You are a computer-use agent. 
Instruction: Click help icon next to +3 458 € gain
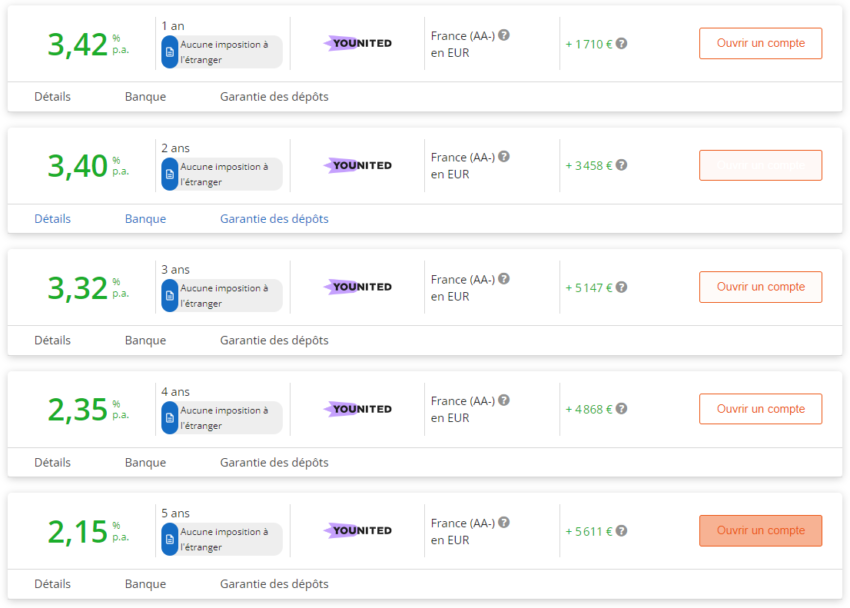(x=622, y=166)
